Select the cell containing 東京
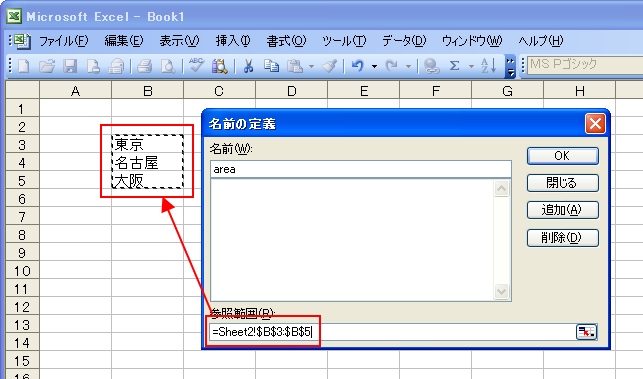 coord(148,144)
